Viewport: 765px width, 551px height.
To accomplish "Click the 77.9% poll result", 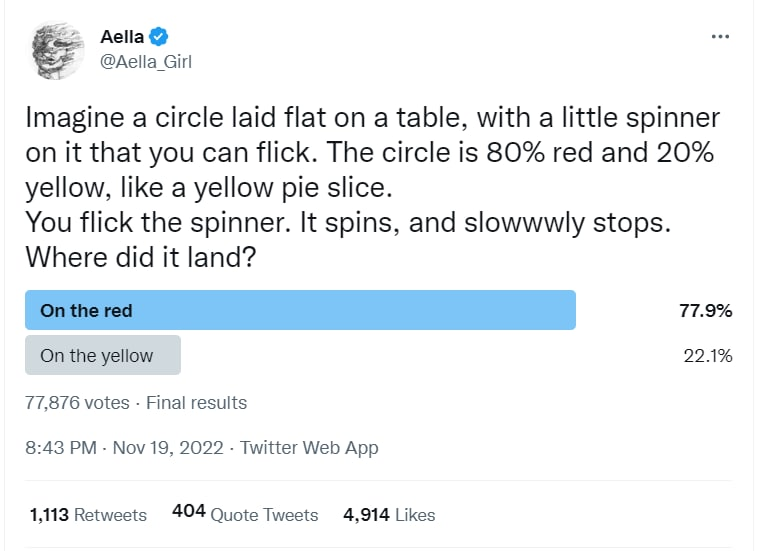I will [x=706, y=310].
